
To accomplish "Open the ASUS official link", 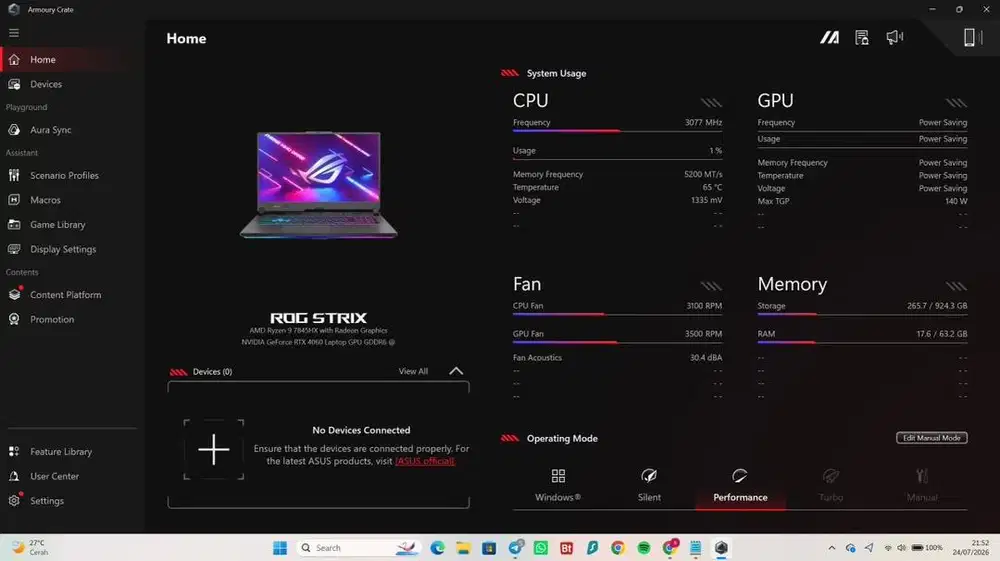I will pos(425,461).
